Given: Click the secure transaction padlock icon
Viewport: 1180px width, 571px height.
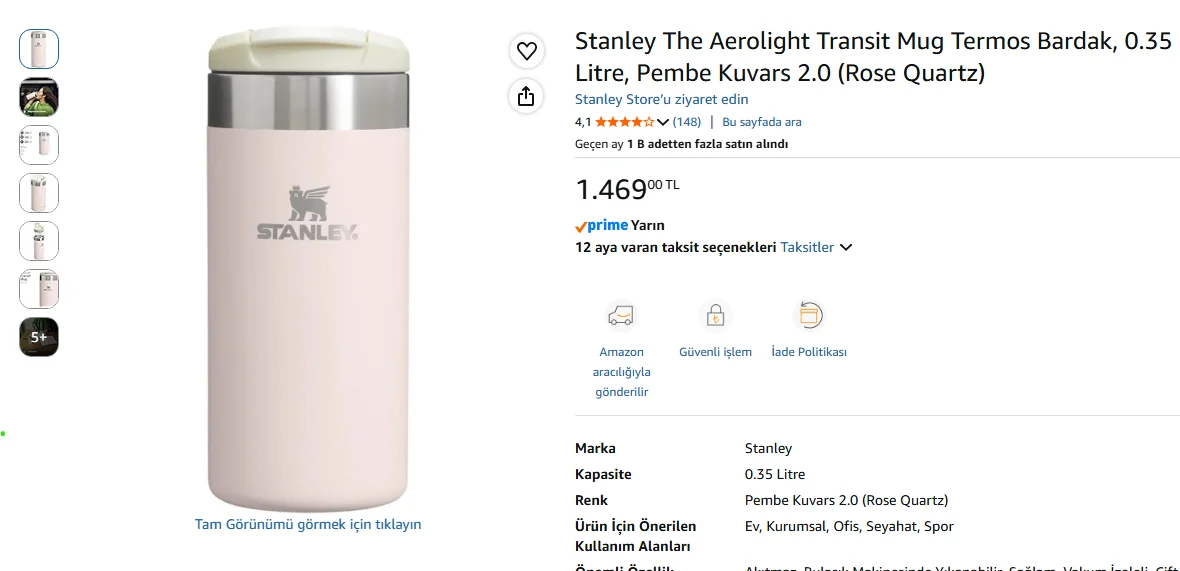Looking at the screenshot, I should pos(715,315).
